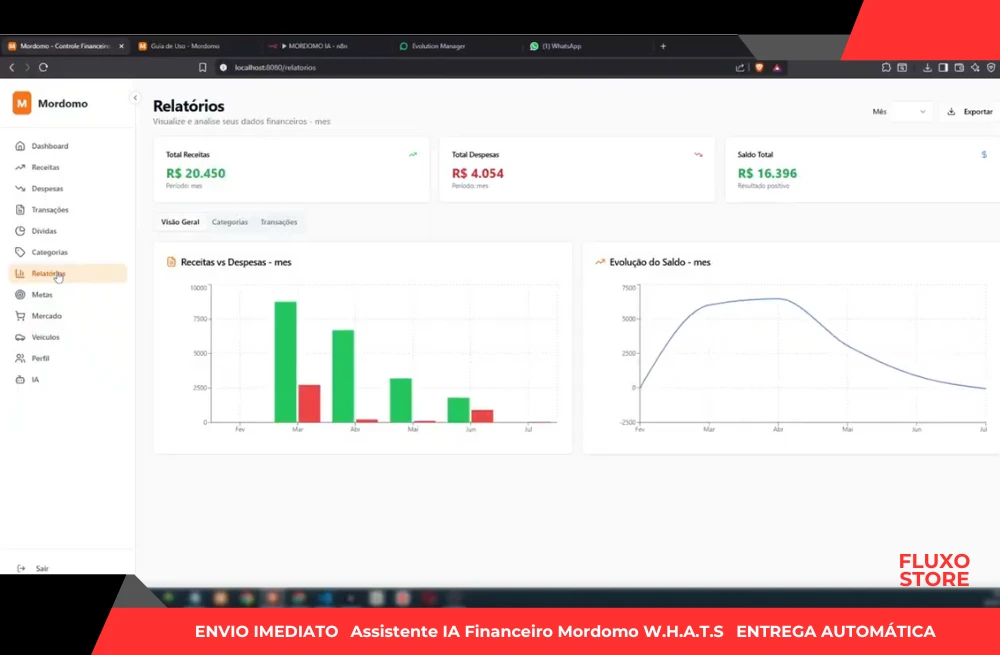The width and height of the screenshot is (1000, 655).
Task: Collapse the sidebar with the chevron
Action: tap(135, 97)
